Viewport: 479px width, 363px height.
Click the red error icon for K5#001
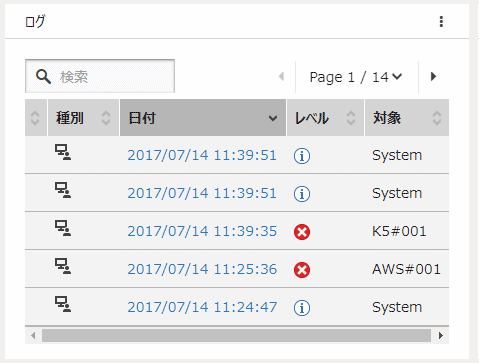pos(302,232)
